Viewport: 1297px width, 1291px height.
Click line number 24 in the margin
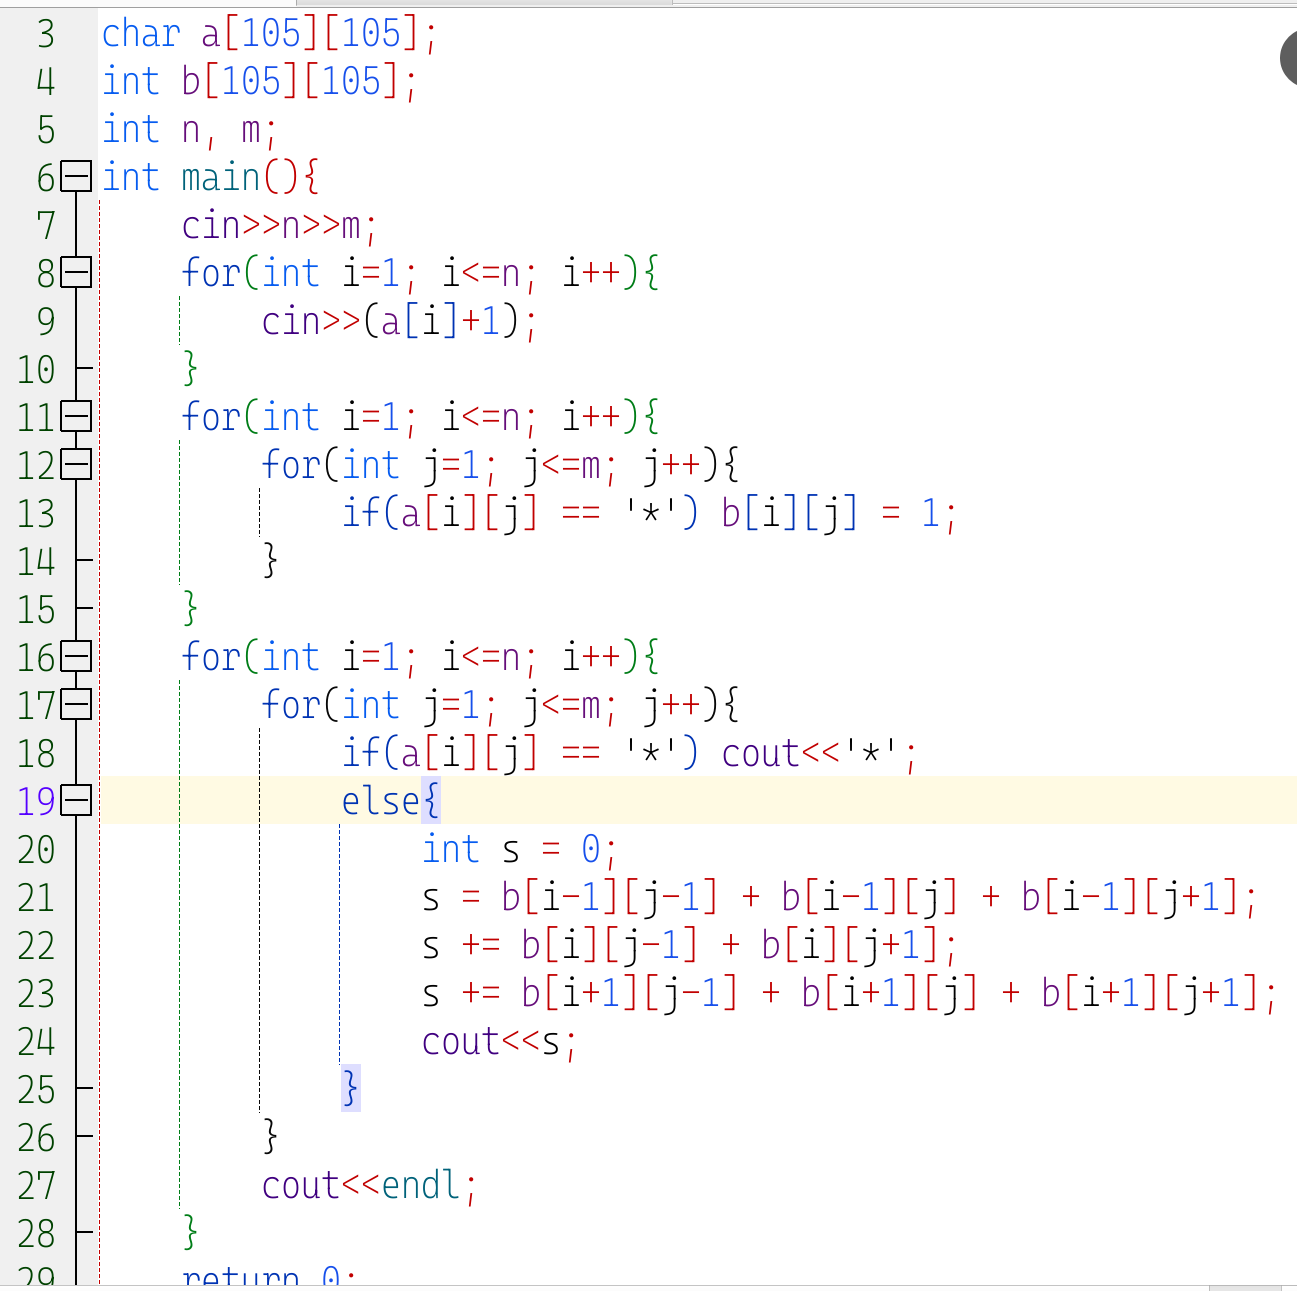pos(36,1042)
